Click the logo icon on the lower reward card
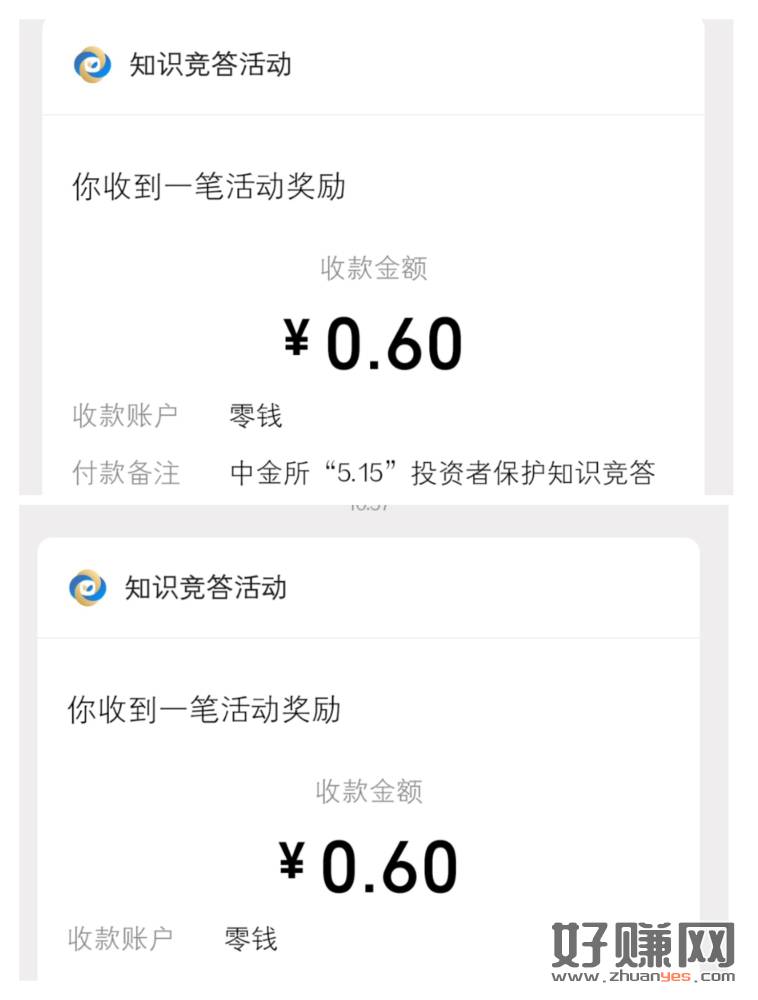 (87, 588)
